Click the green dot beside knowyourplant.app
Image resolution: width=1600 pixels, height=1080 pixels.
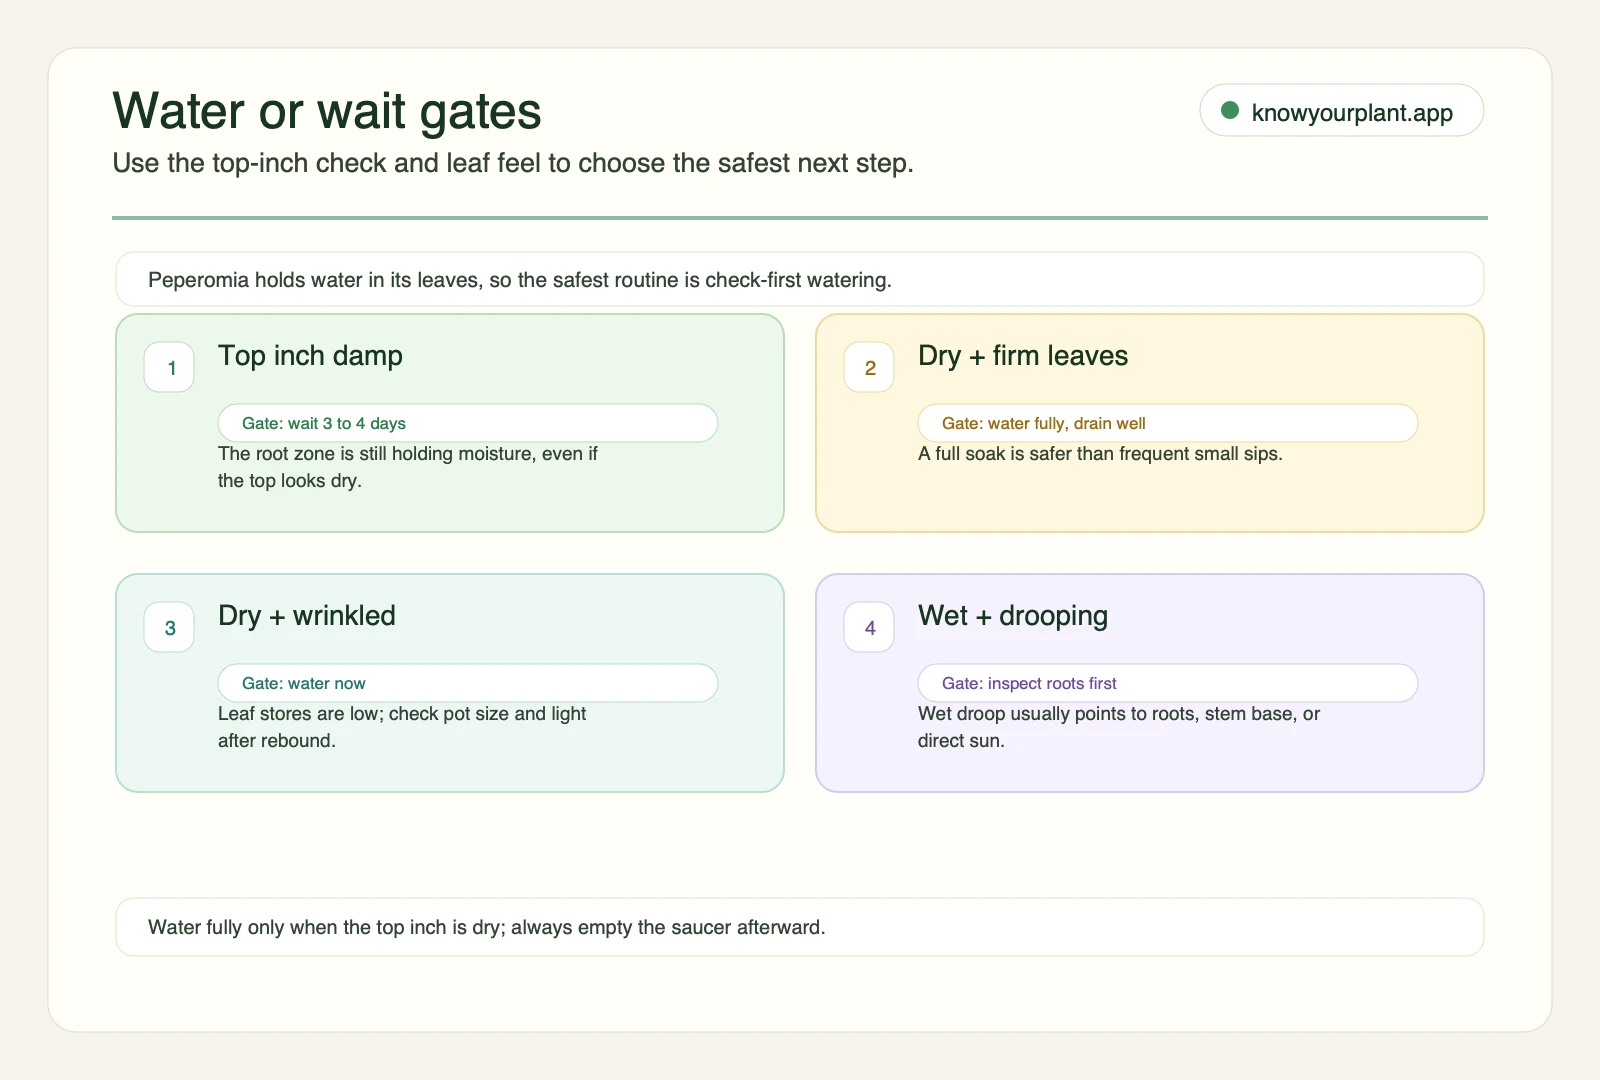coord(1230,110)
